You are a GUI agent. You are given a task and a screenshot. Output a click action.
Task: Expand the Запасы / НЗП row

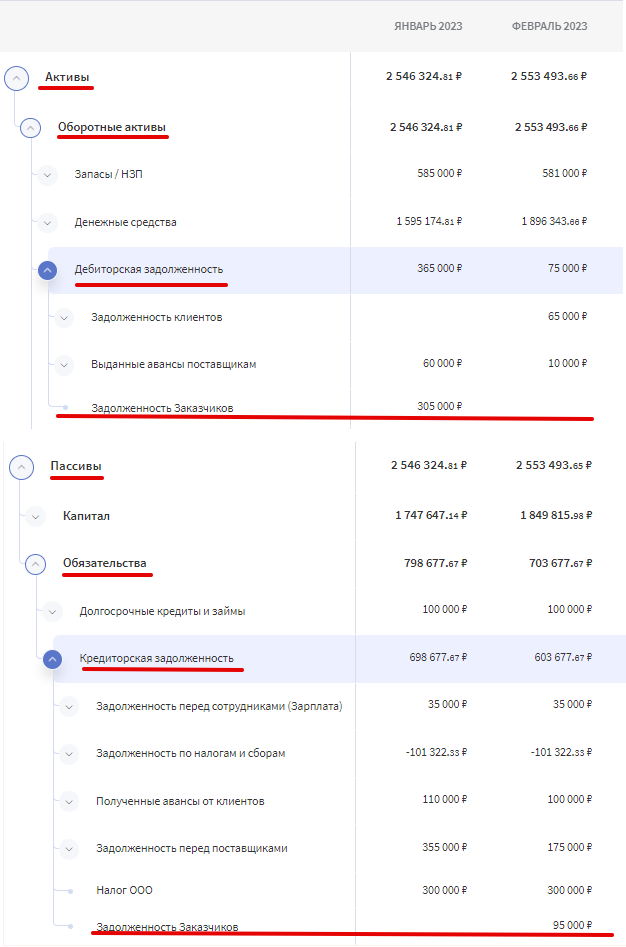[x=47, y=175]
